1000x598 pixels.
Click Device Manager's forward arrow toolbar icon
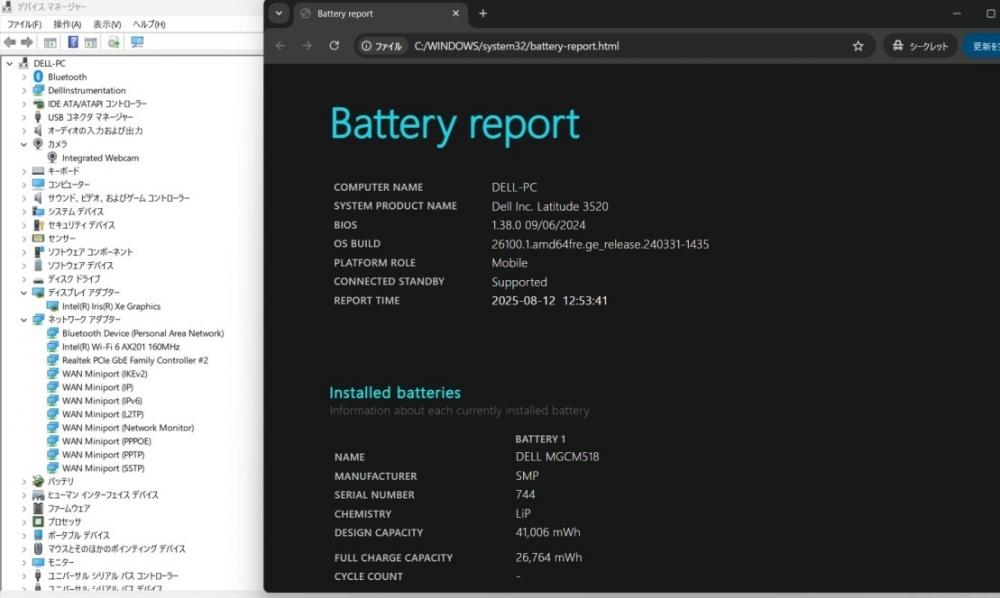pyautogui.click(x=27, y=42)
